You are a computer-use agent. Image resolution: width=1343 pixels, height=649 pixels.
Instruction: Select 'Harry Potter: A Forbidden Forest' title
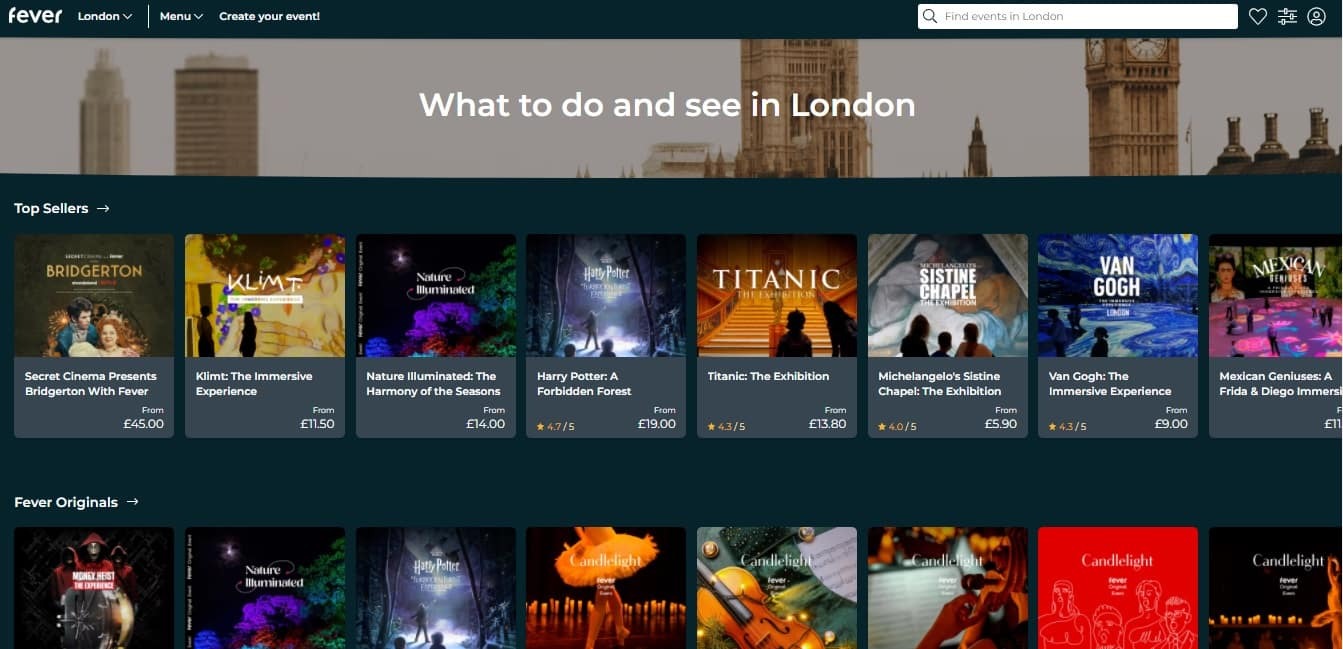point(584,383)
